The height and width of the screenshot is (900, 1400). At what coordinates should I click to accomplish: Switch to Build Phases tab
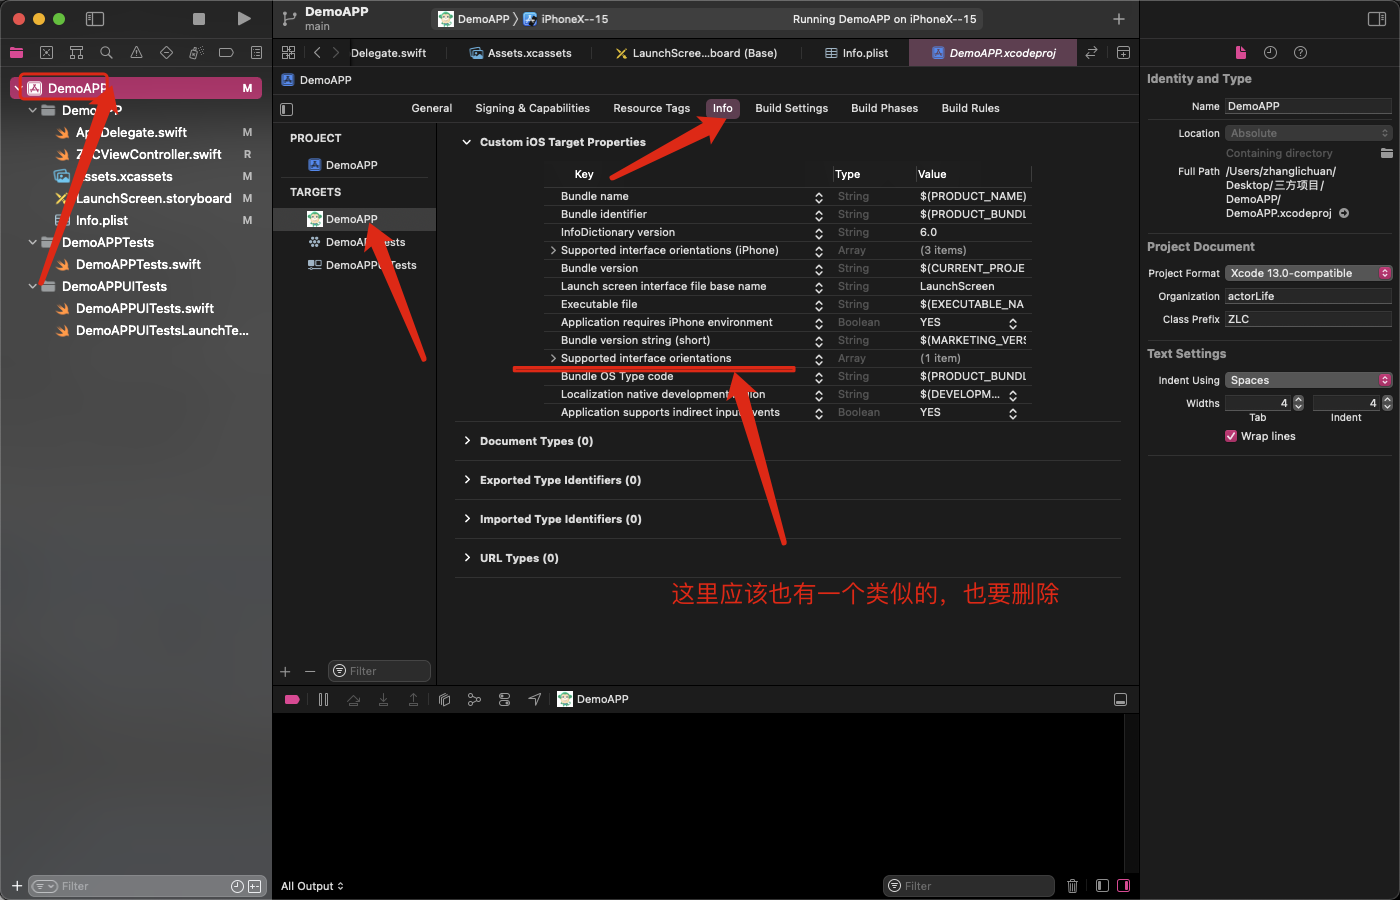coord(884,108)
